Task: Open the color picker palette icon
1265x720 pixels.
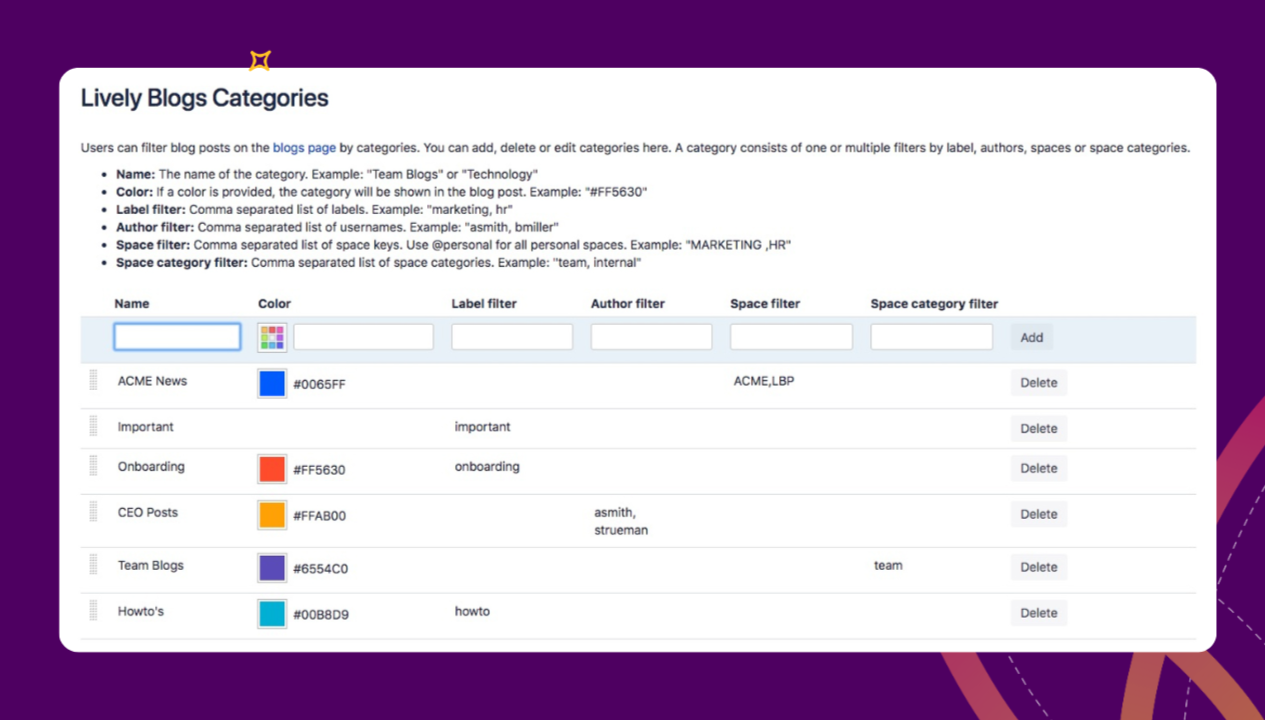Action: (272, 337)
